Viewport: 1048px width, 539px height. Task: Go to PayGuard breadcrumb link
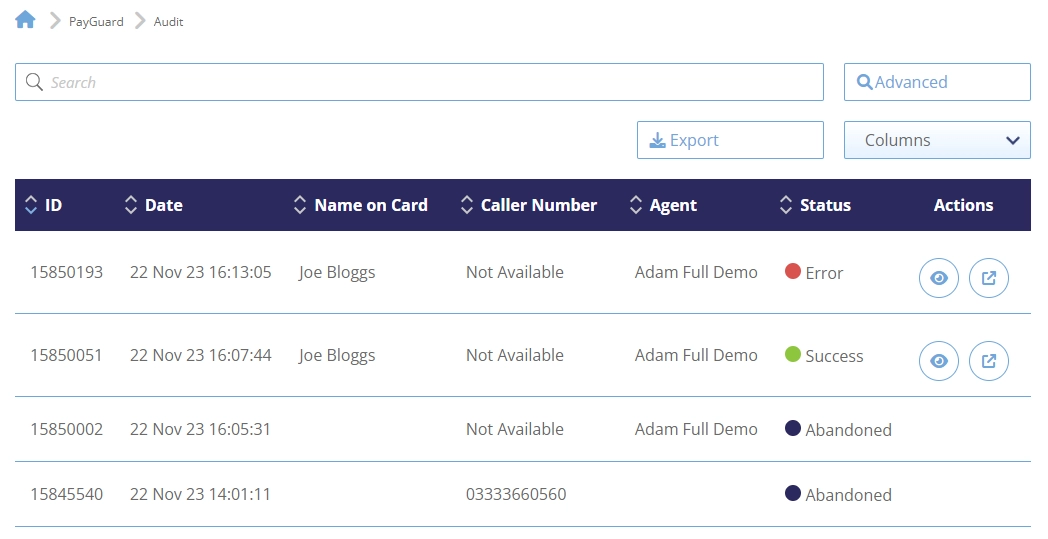tap(96, 22)
